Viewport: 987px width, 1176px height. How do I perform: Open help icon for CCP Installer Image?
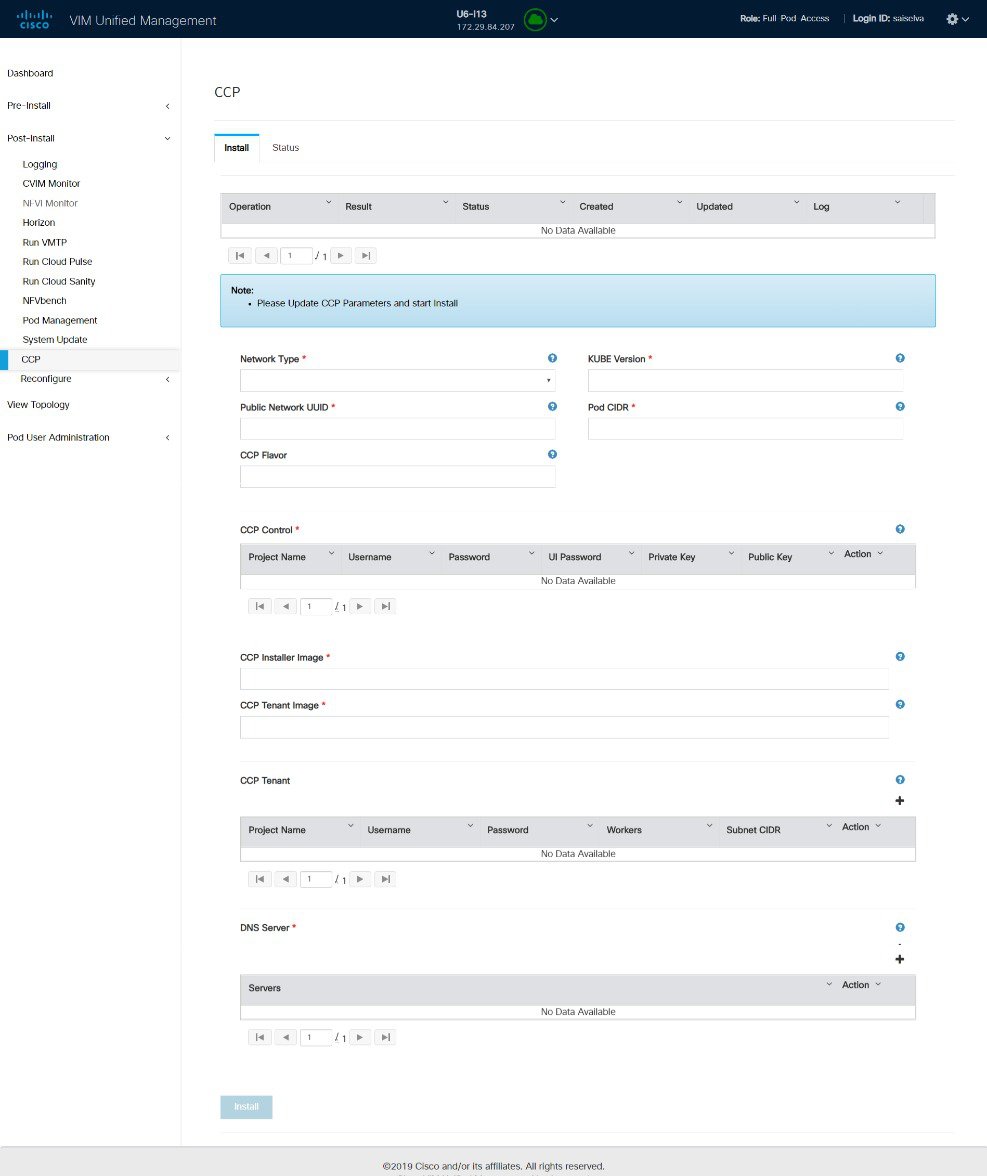(x=900, y=657)
